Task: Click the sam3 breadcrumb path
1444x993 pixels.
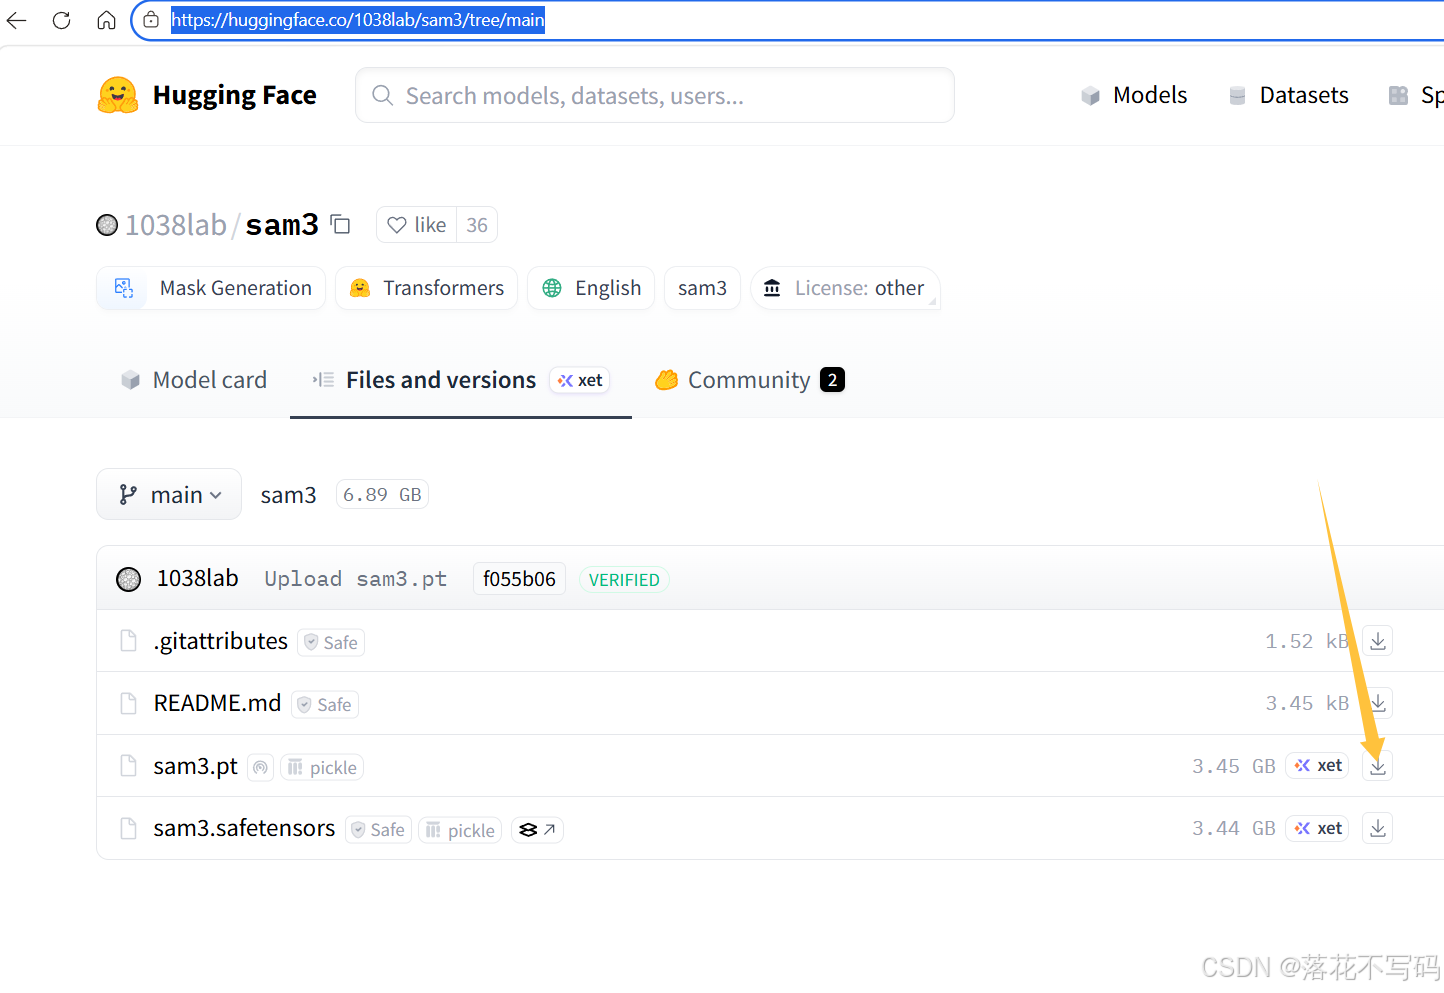Action: pos(288,495)
